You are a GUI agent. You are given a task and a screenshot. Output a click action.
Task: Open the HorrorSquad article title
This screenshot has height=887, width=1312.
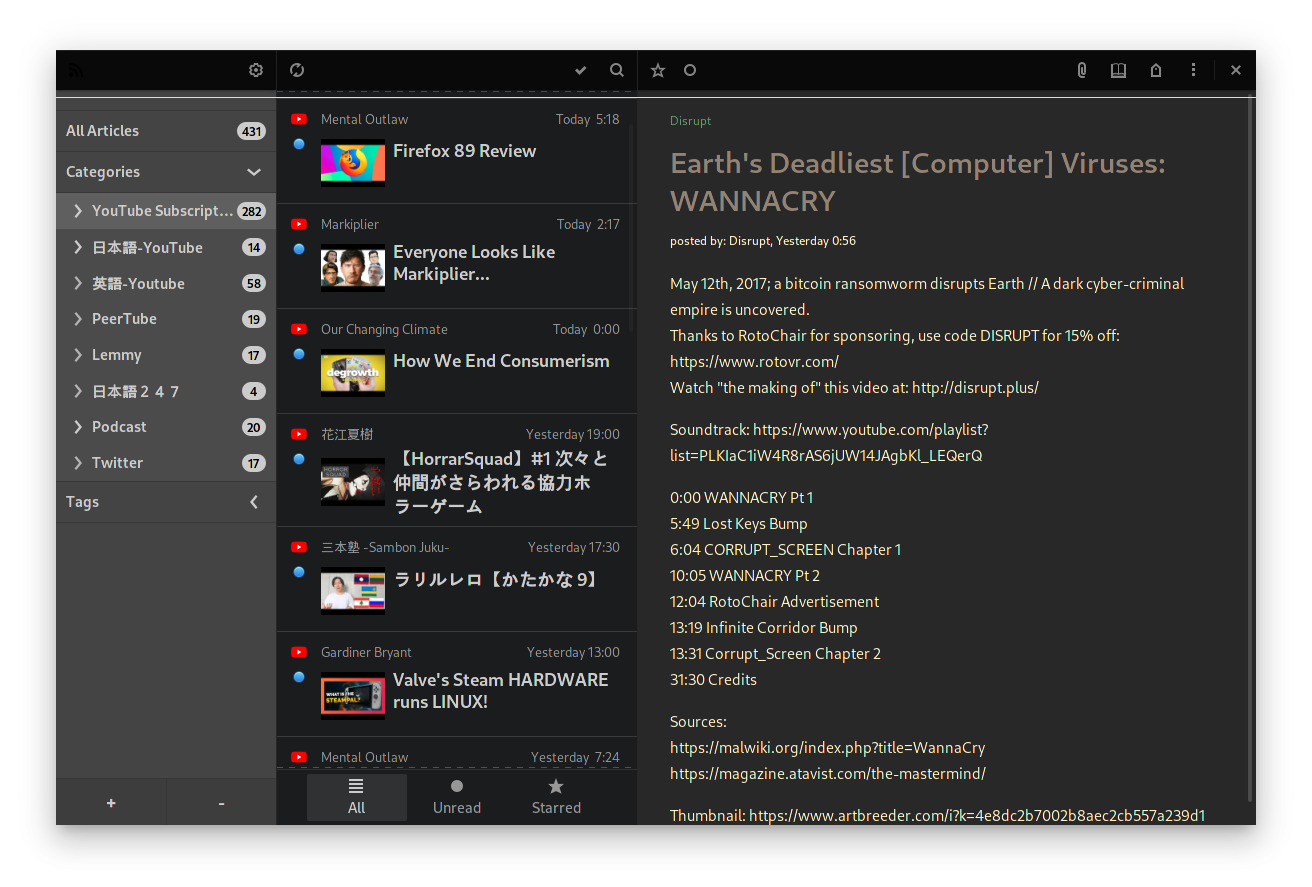coord(500,483)
